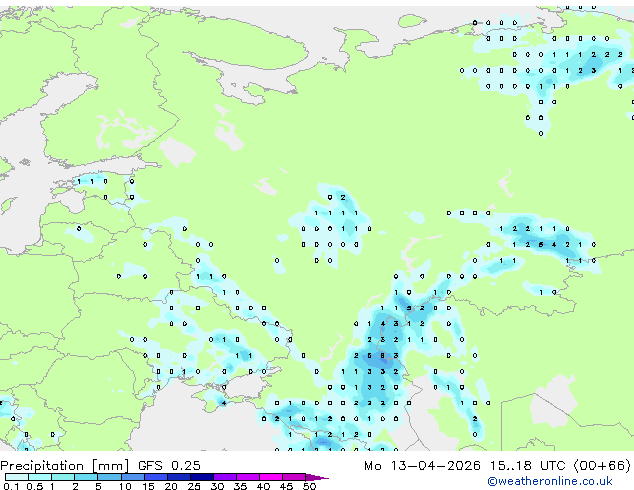Click the '(00+66)' forecast offset text
Image resolution: width=634 pixels, height=490 pixels.
[x=602, y=466]
